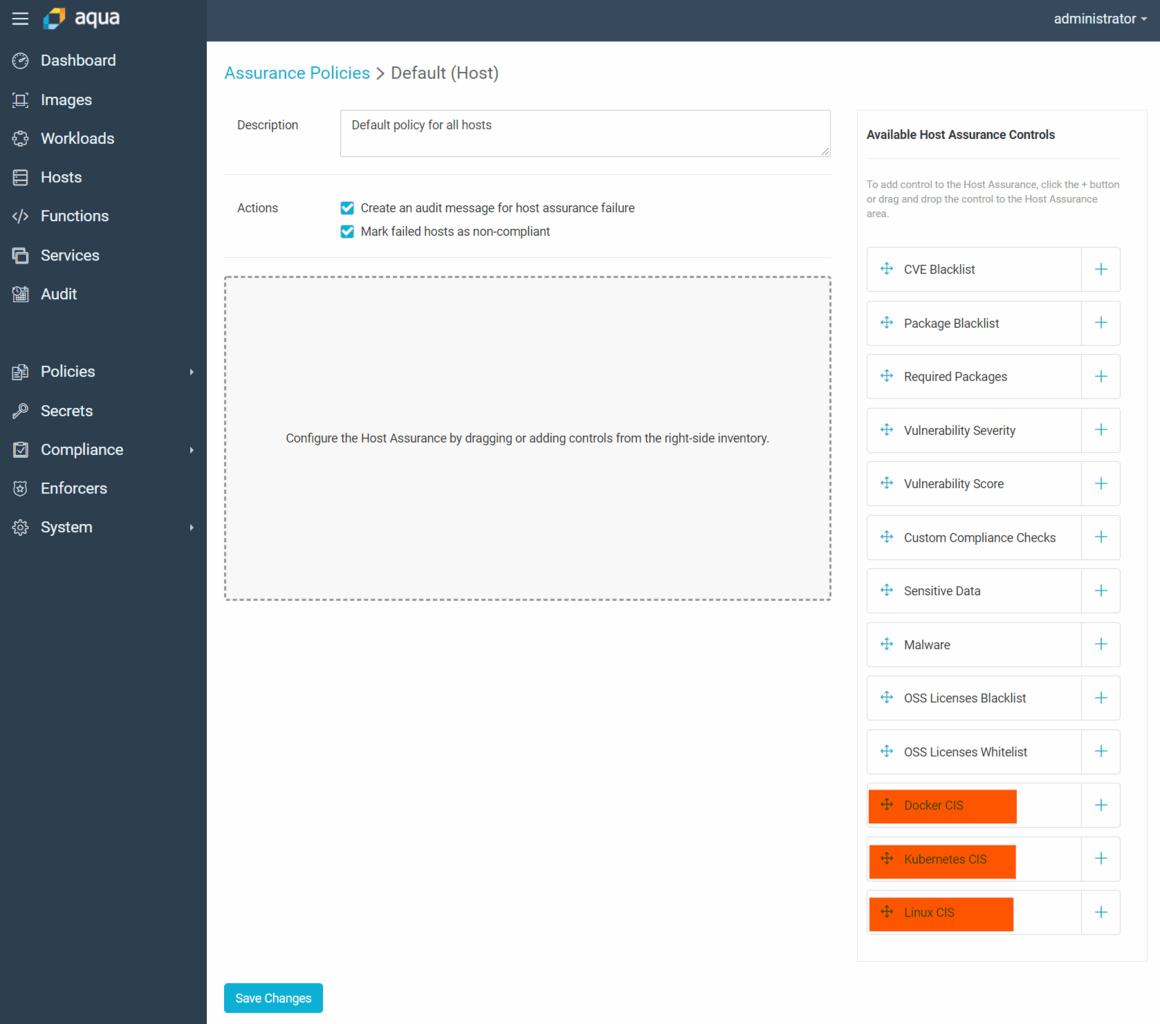Expand the System submenu arrow

coord(192,528)
